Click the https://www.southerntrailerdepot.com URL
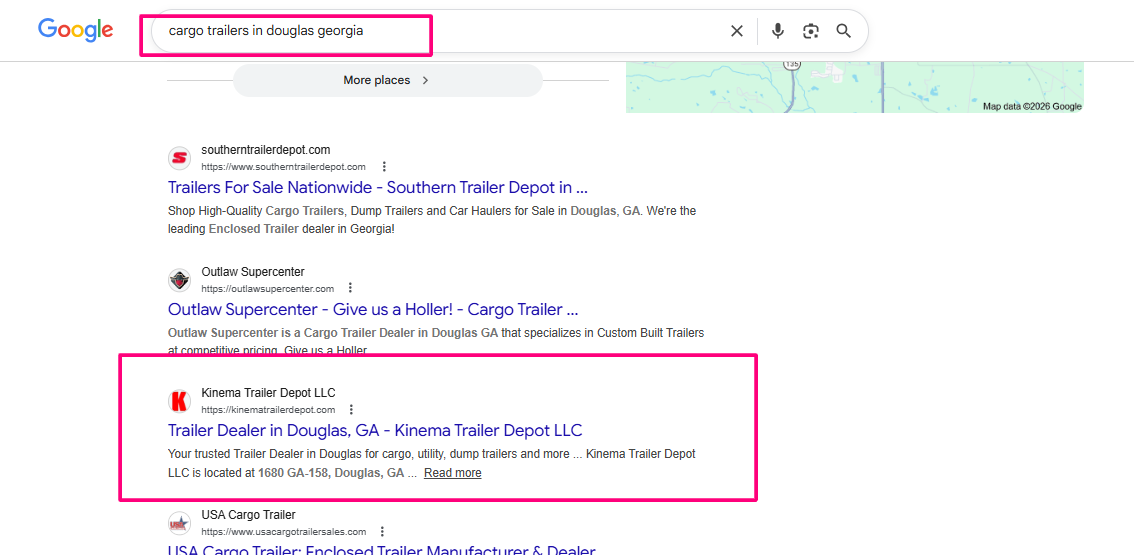The width and height of the screenshot is (1134, 555). pos(284,166)
